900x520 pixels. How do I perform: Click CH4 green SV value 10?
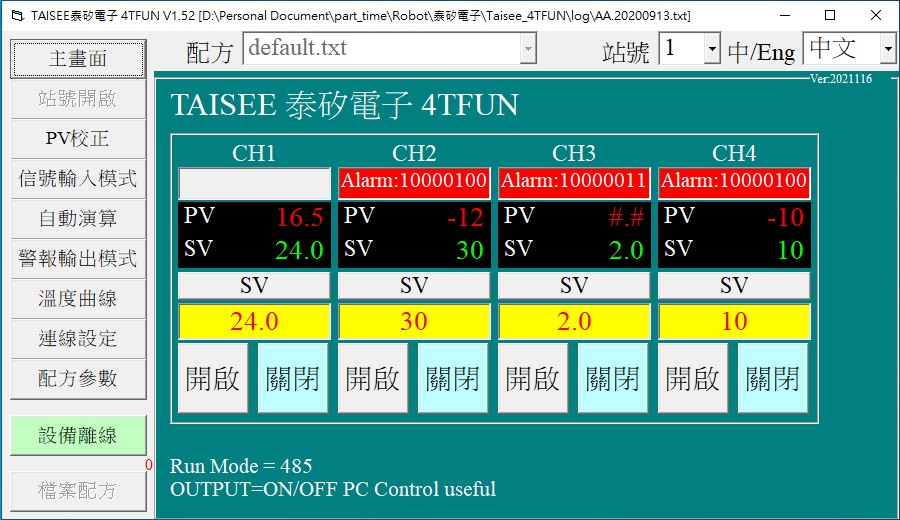[x=790, y=250]
